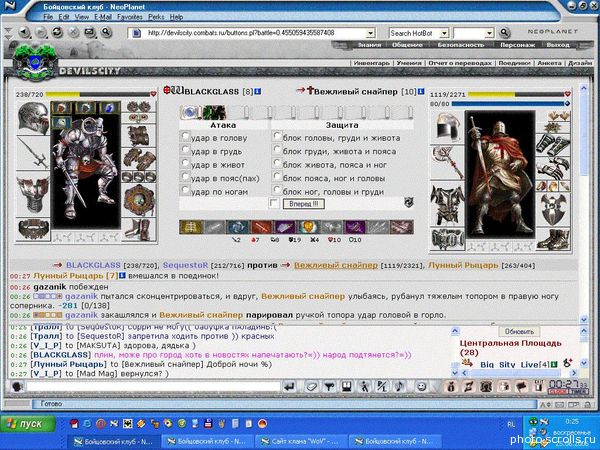Click Вежливый снайпер boots equipment slot

[x=553, y=239]
